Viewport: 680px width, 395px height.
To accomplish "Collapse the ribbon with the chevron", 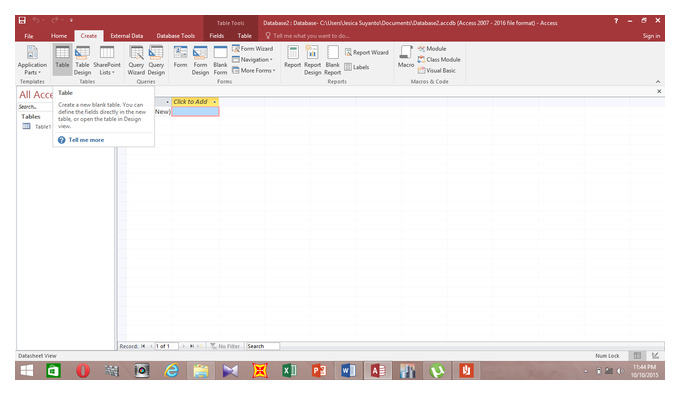I will tap(658, 82).
